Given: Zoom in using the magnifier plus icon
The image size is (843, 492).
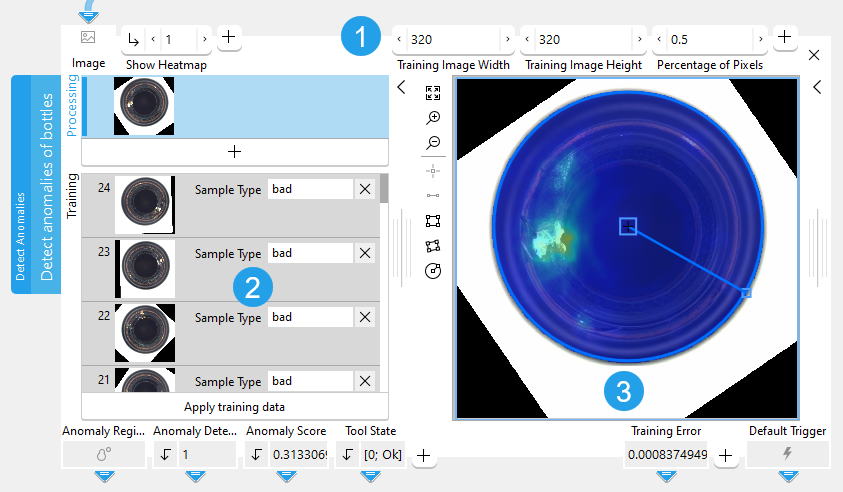Looking at the screenshot, I should [433, 118].
